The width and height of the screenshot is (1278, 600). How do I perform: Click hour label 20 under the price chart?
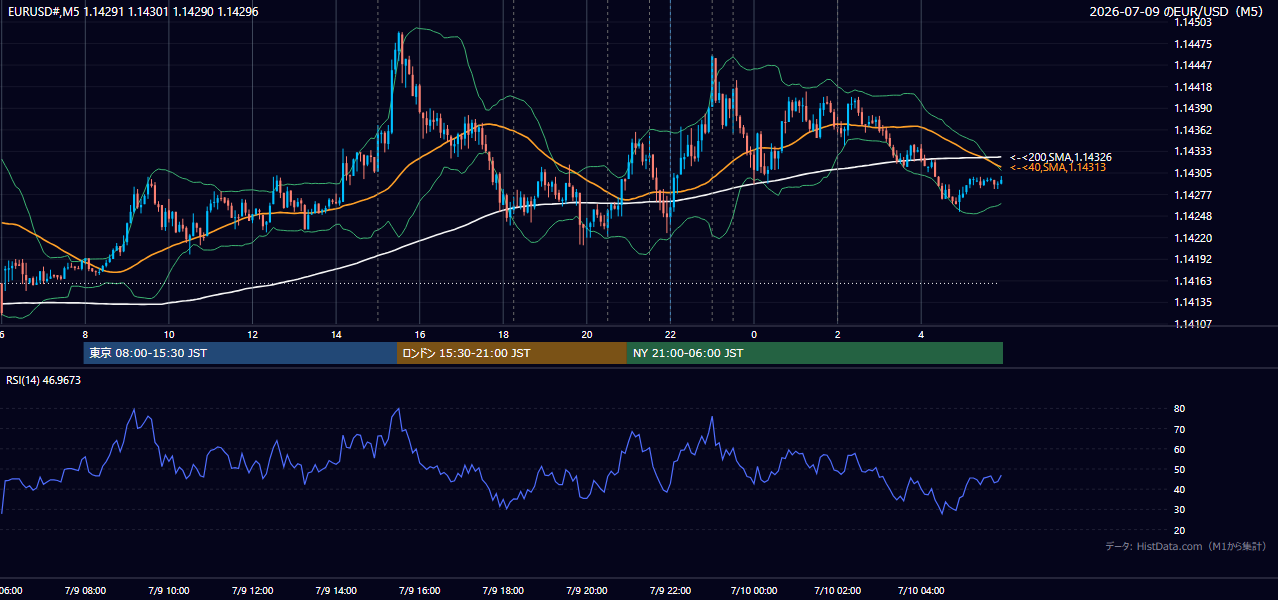[x=587, y=334]
